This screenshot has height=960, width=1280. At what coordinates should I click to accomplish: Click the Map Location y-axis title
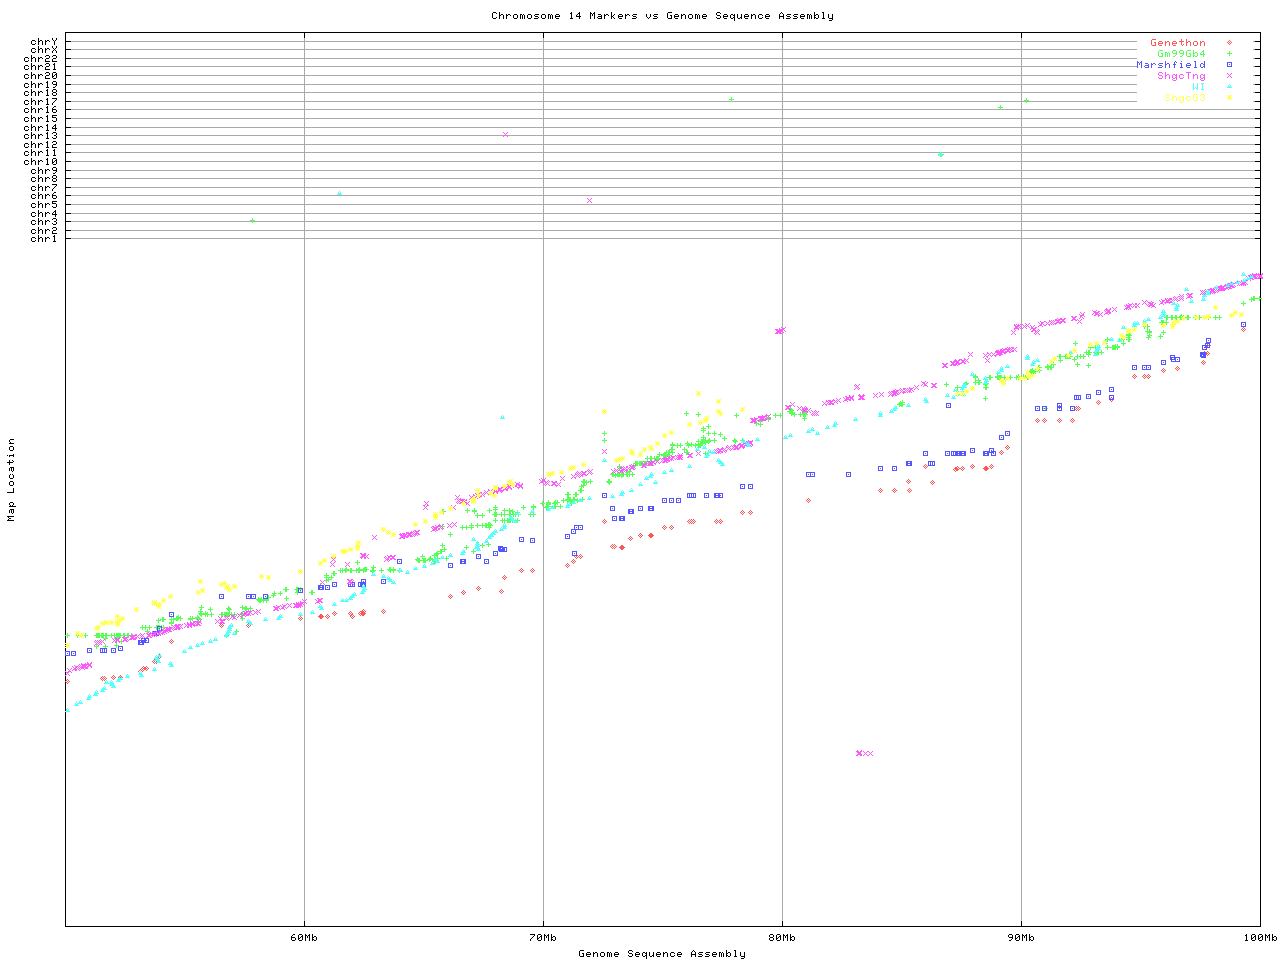(x=12, y=480)
